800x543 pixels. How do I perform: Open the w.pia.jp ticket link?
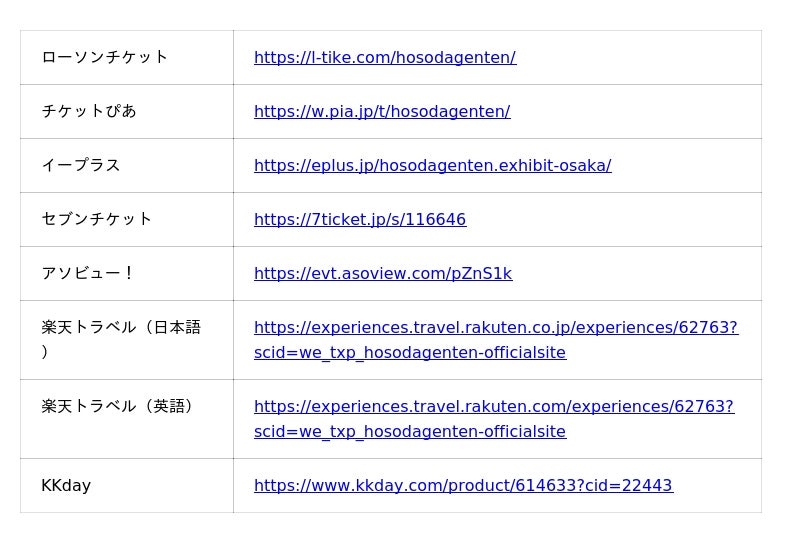click(382, 111)
